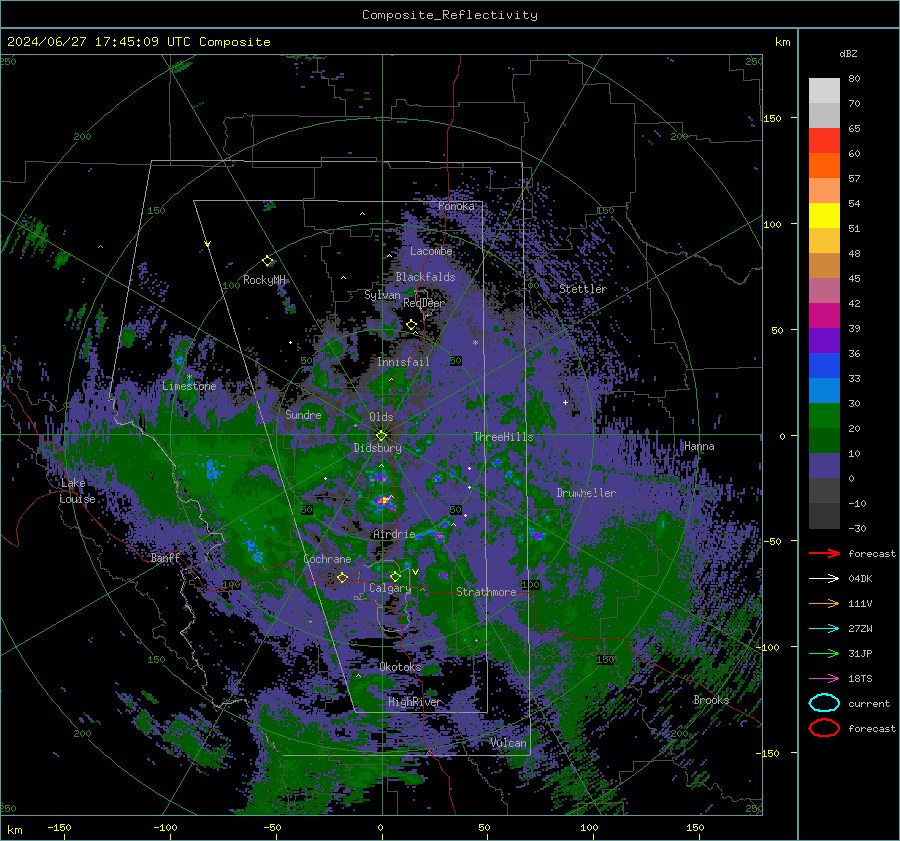
Task: Click the Blackfalds label
Action: tap(425, 277)
